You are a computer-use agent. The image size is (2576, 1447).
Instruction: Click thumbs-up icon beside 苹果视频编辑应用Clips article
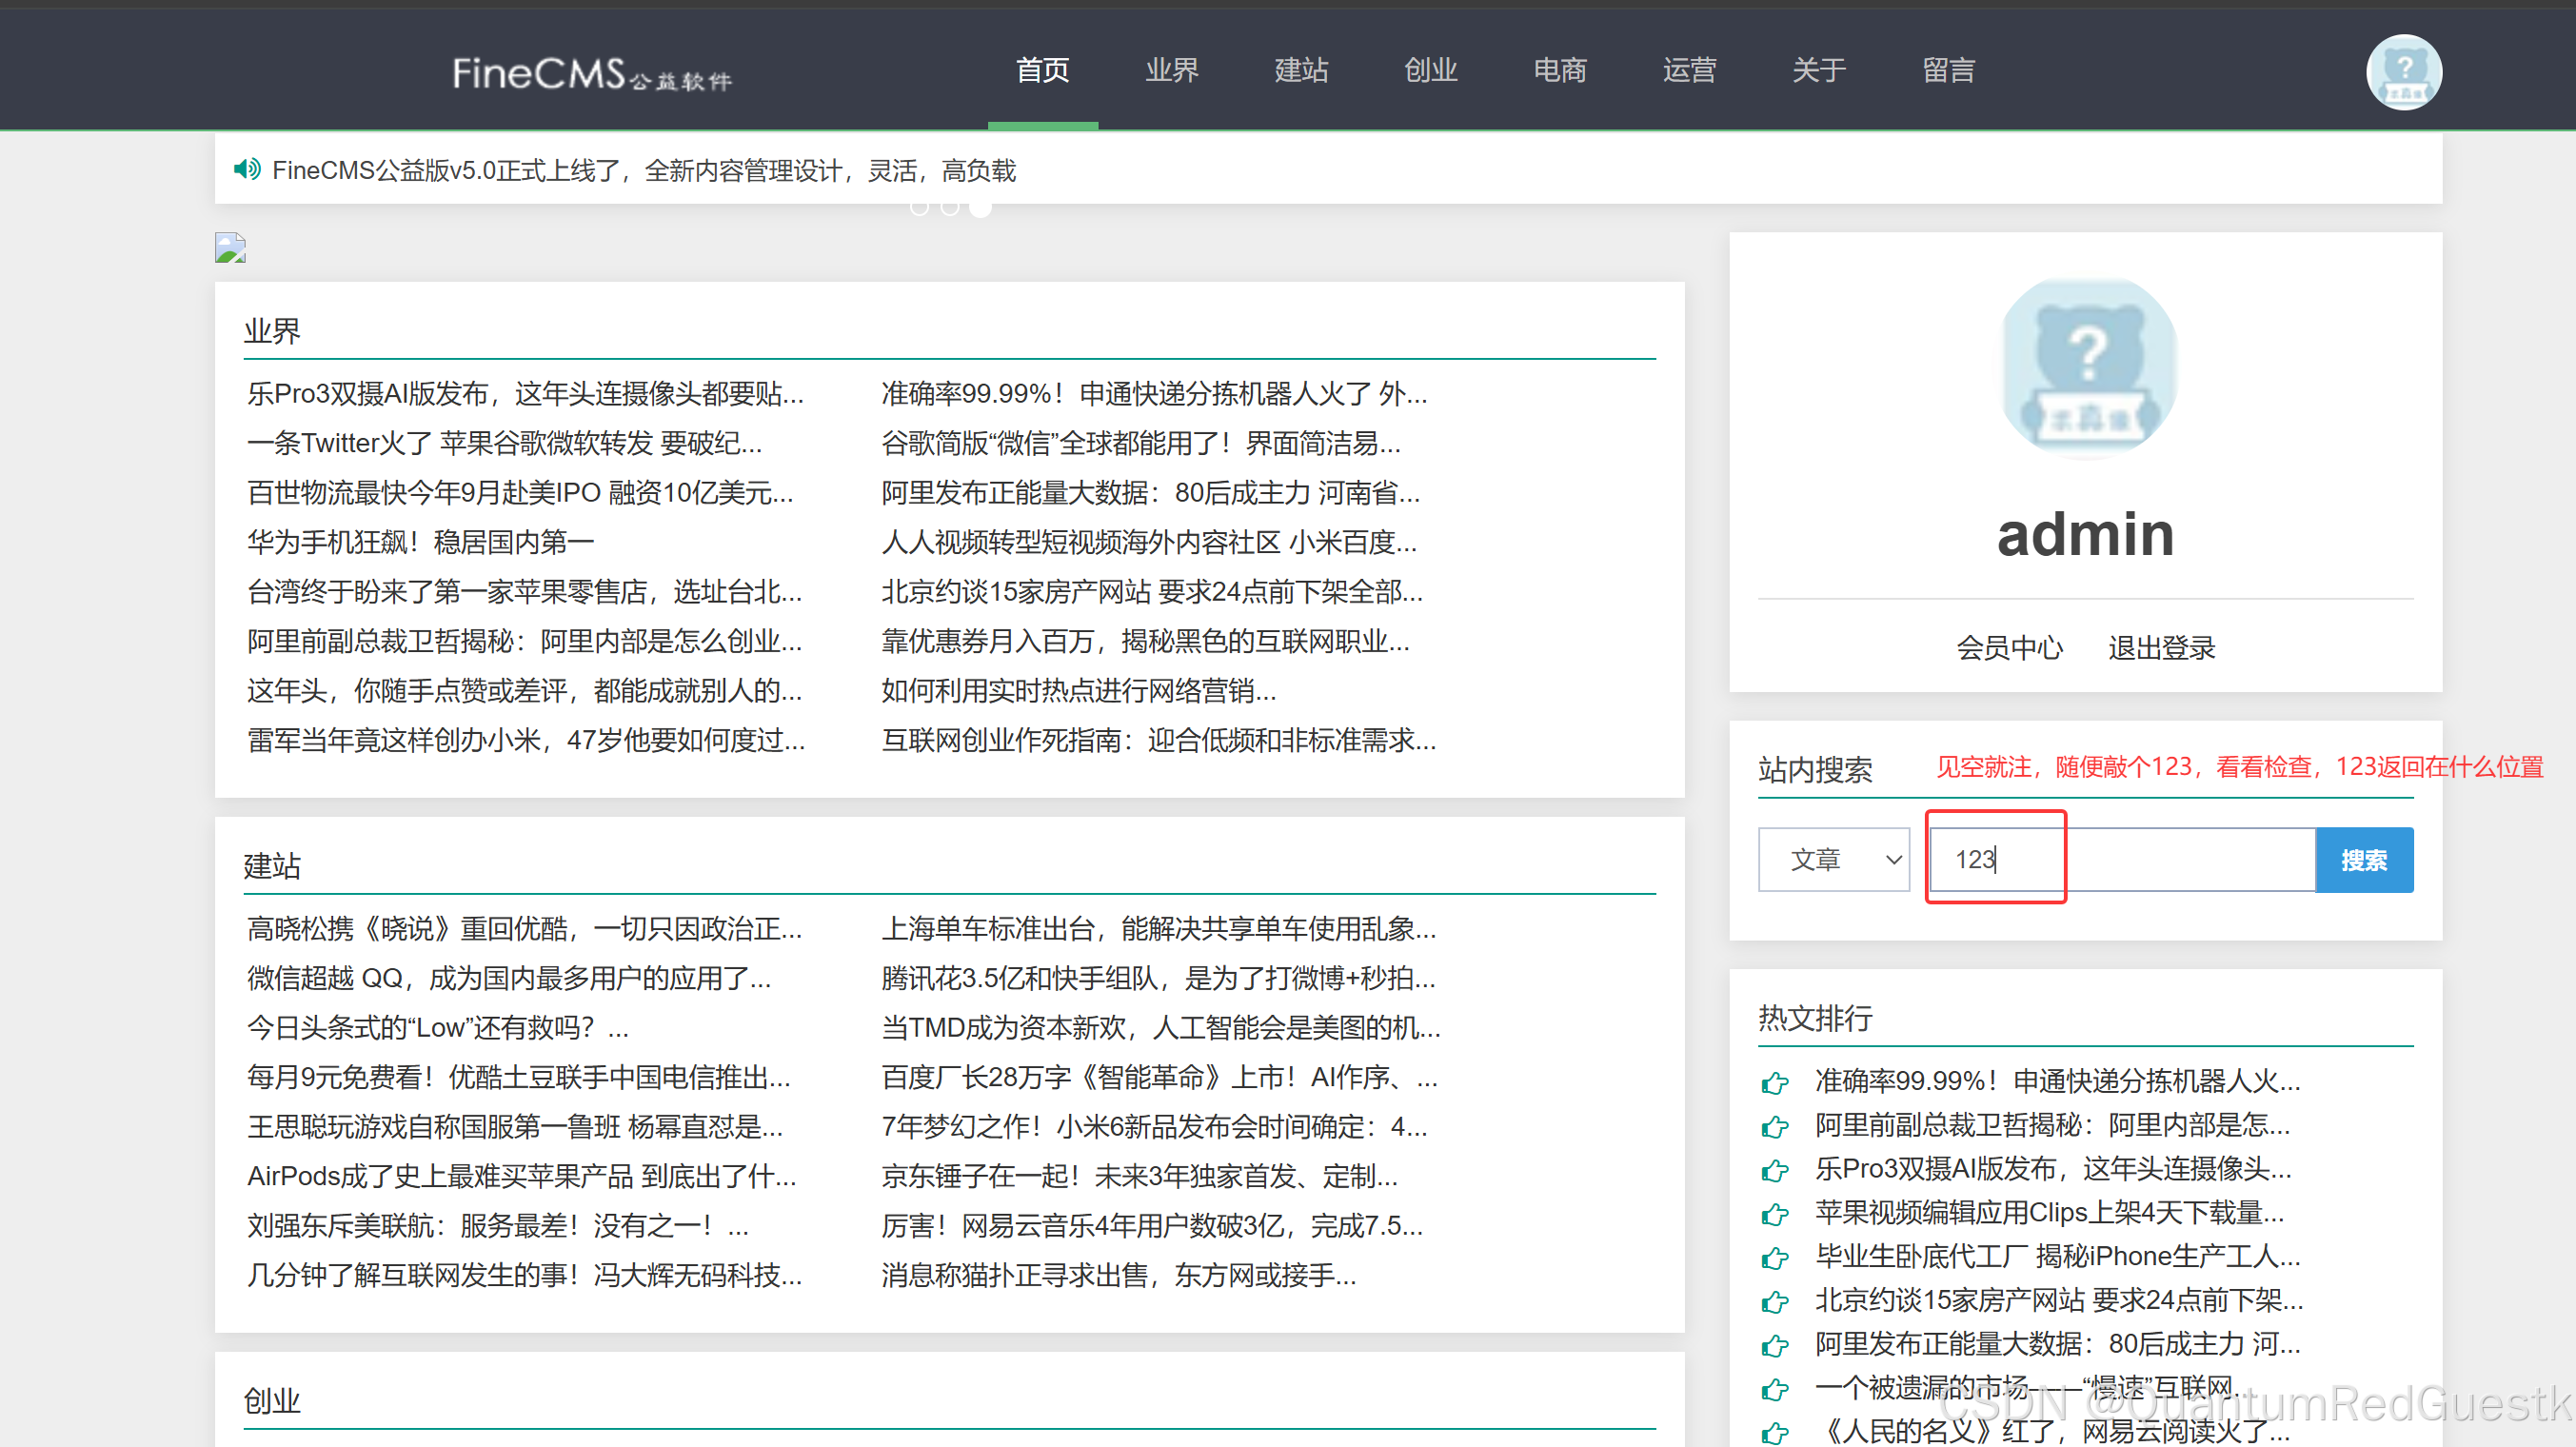pos(1775,1214)
